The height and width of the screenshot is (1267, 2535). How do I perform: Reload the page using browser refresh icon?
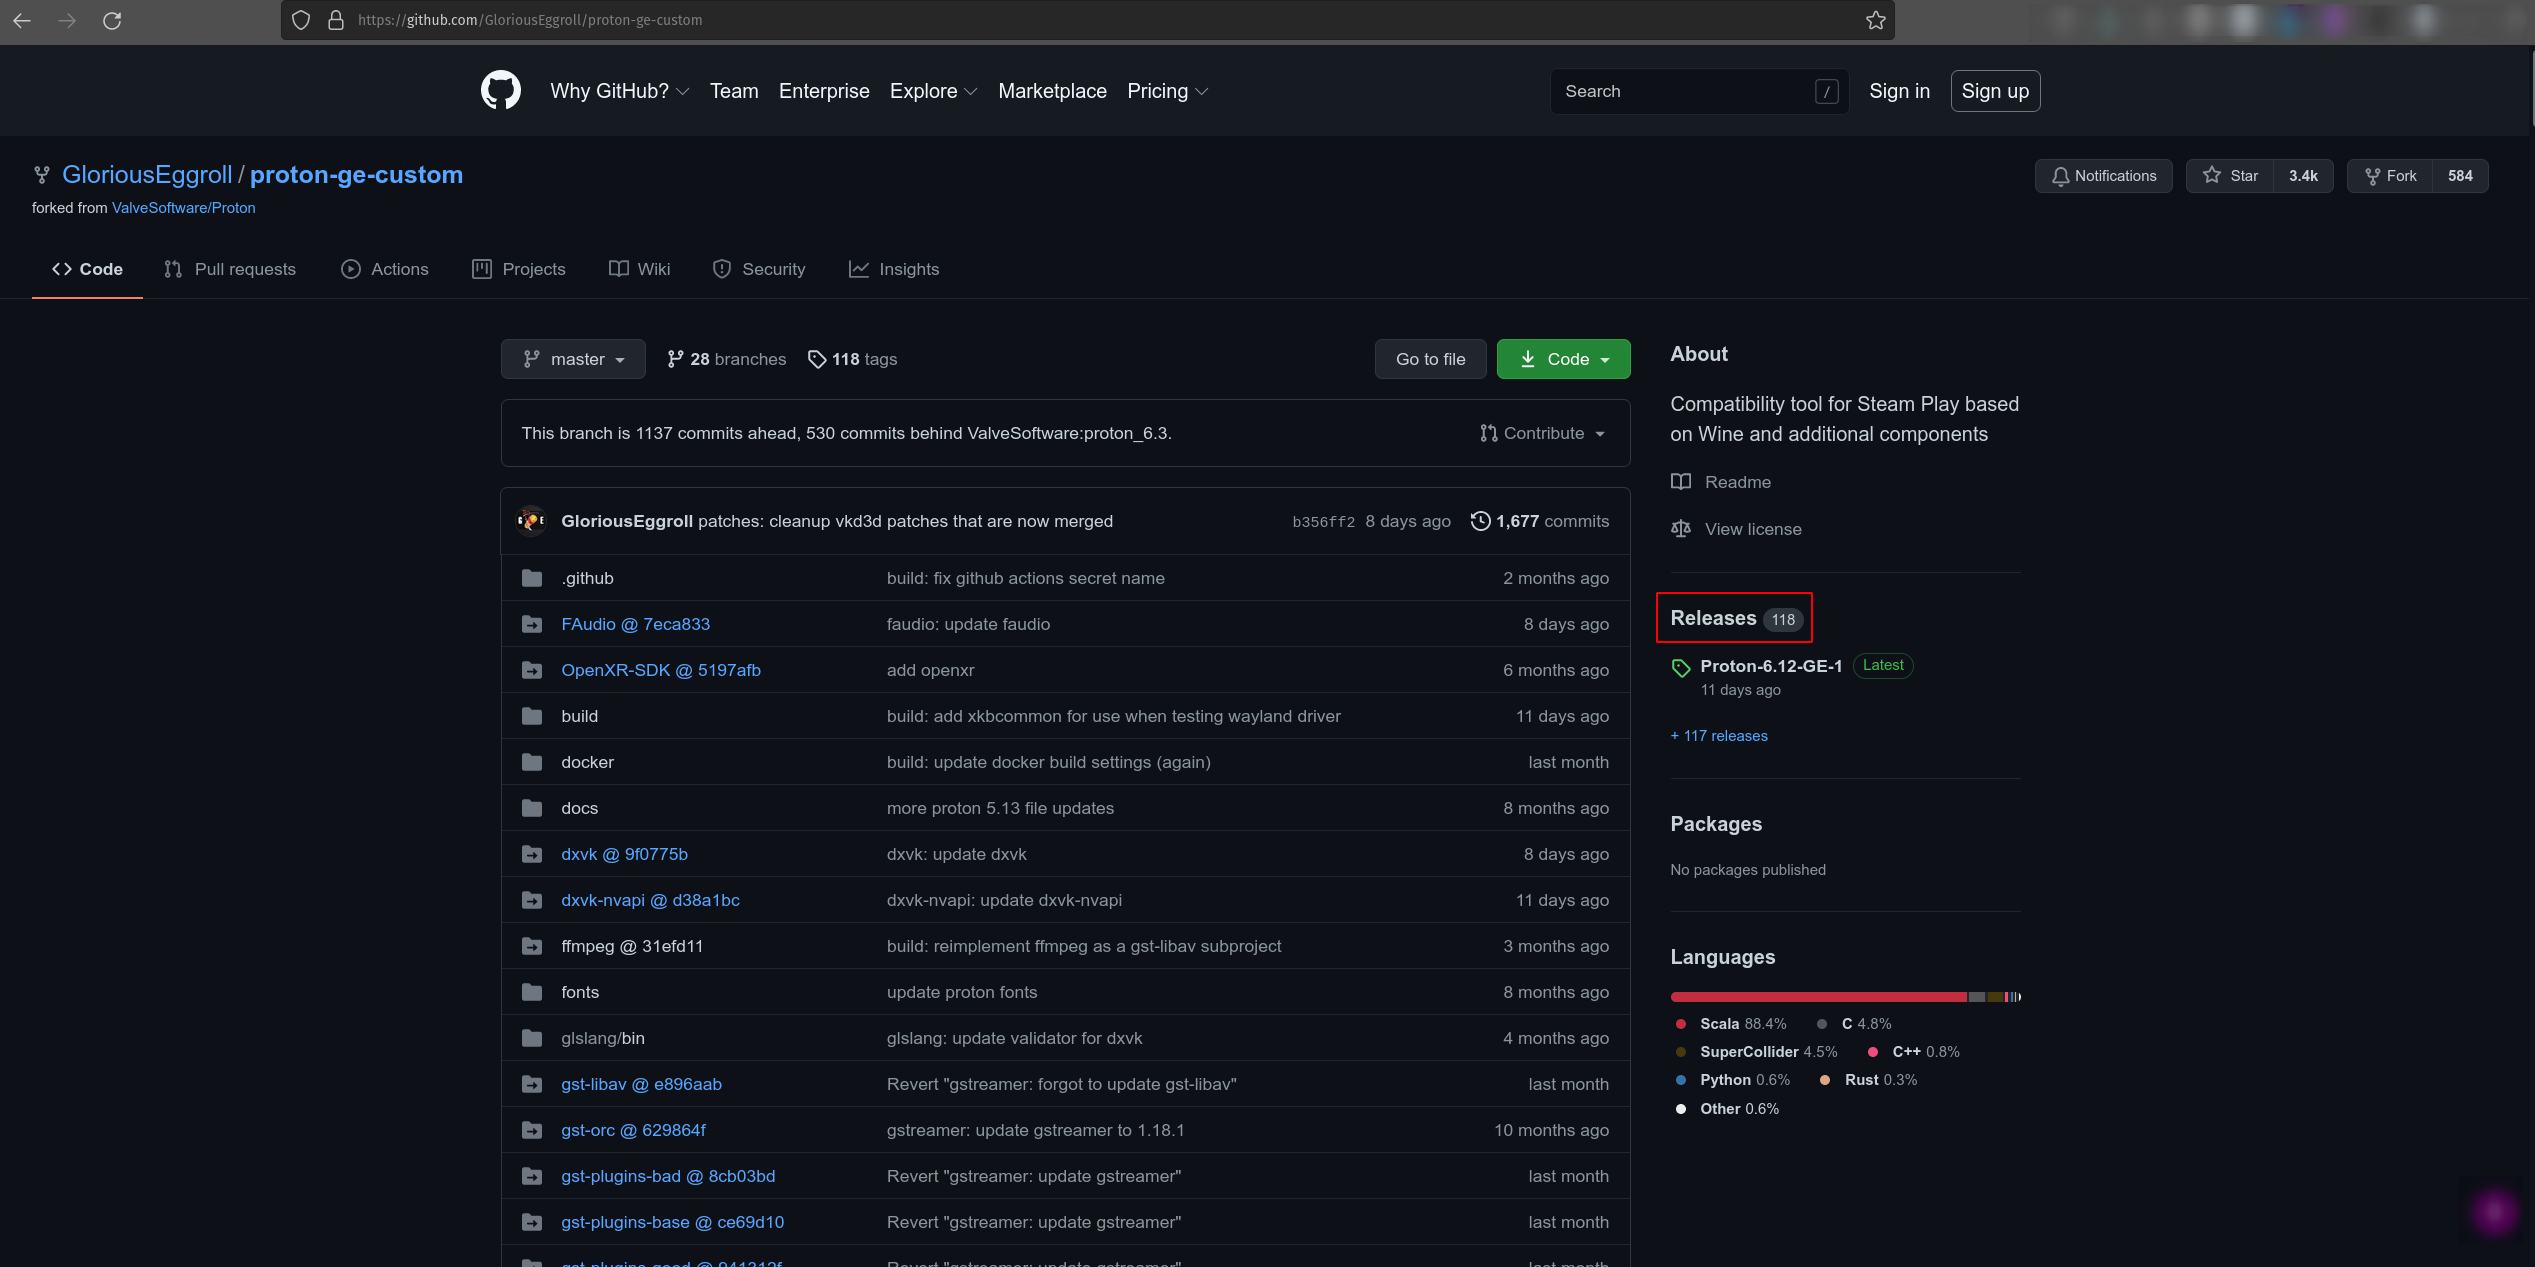112,20
